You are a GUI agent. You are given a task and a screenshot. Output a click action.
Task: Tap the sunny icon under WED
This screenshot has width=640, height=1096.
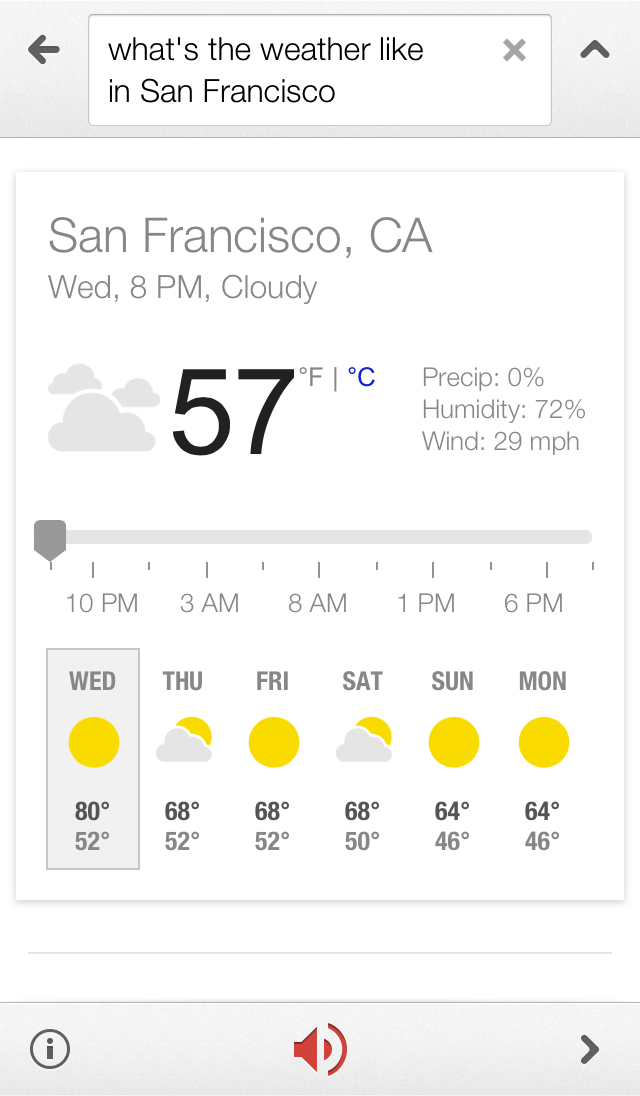tap(93, 742)
